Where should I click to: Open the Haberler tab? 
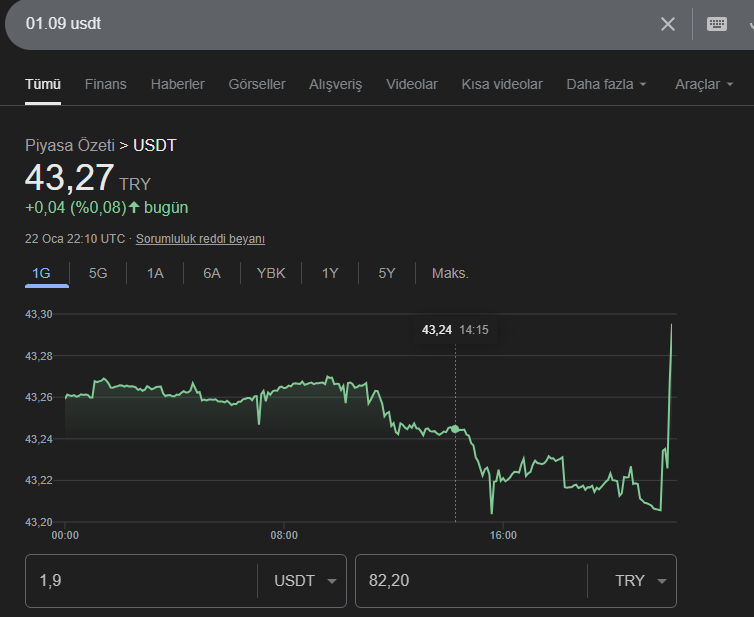coord(177,84)
